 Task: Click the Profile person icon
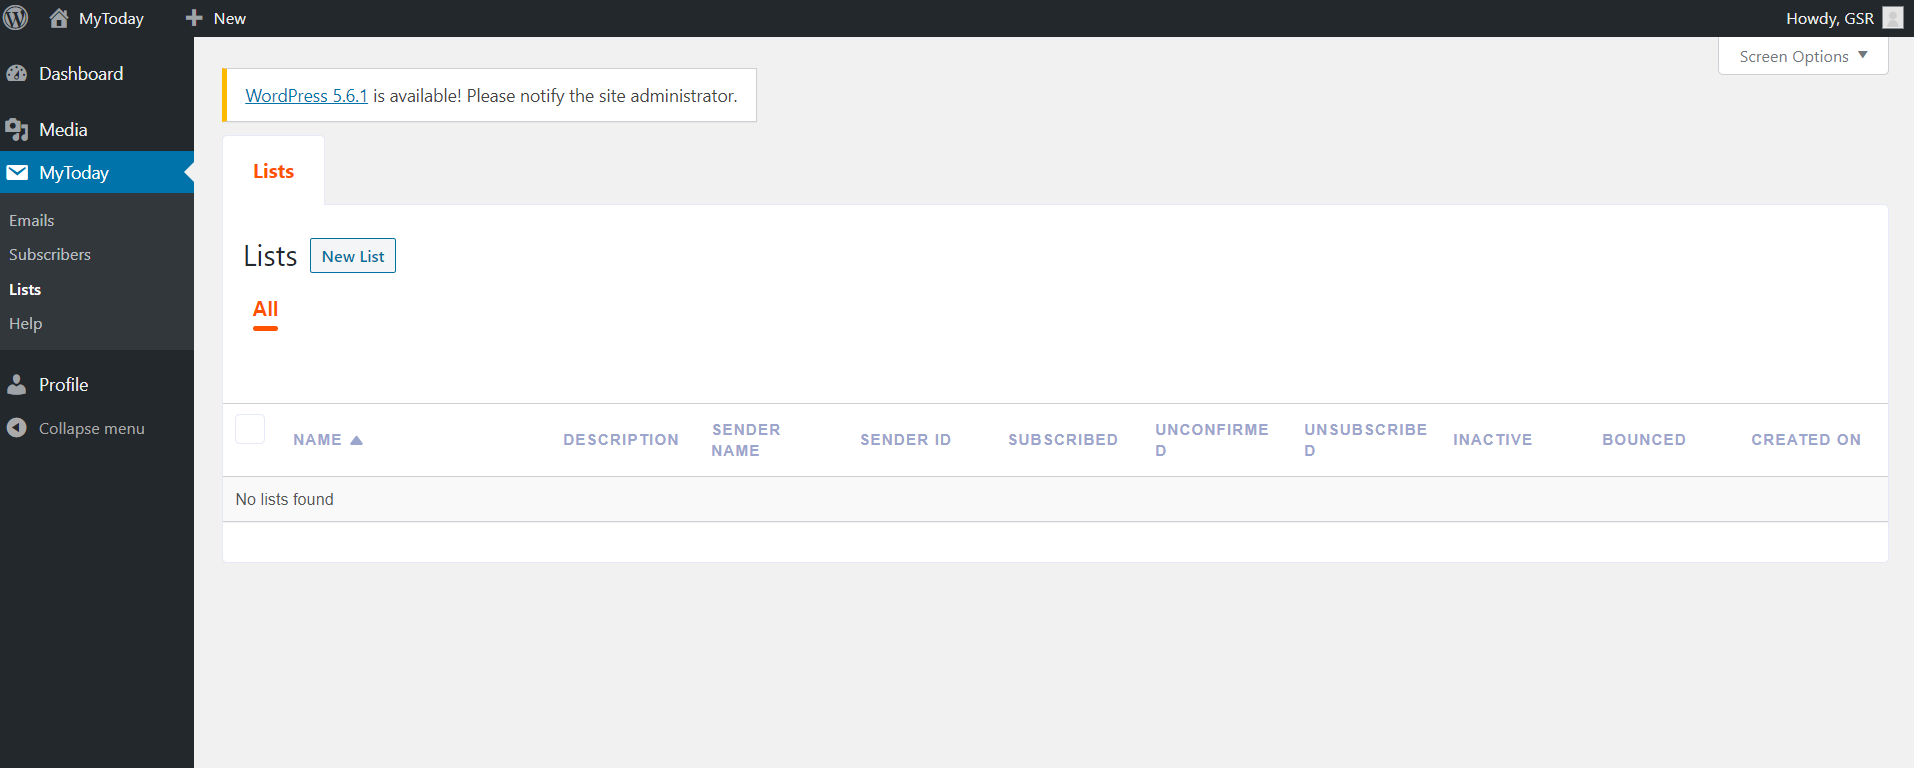pos(17,385)
